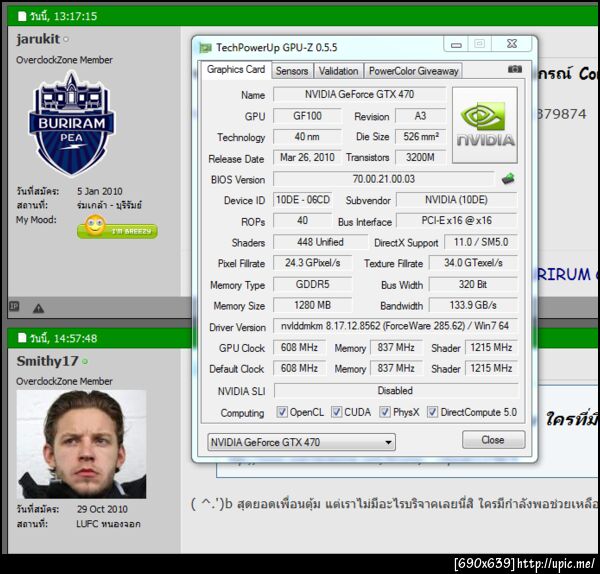The width and height of the screenshot is (600, 574).
Task: Click the Memory Type value GDDR5
Action: (313, 284)
